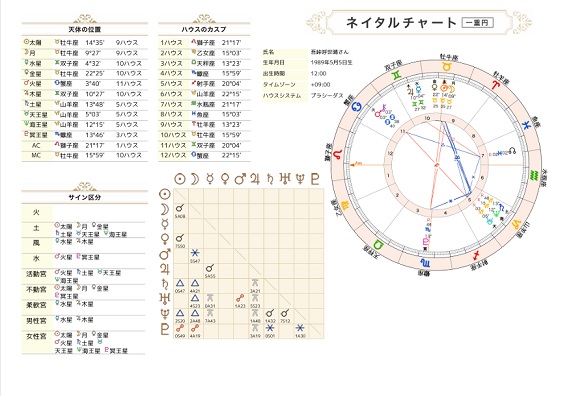Image resolution: width=571 pixels, height=396 pixels.
Task: Click the ハウスのカスプ table header
Action: 204,29
